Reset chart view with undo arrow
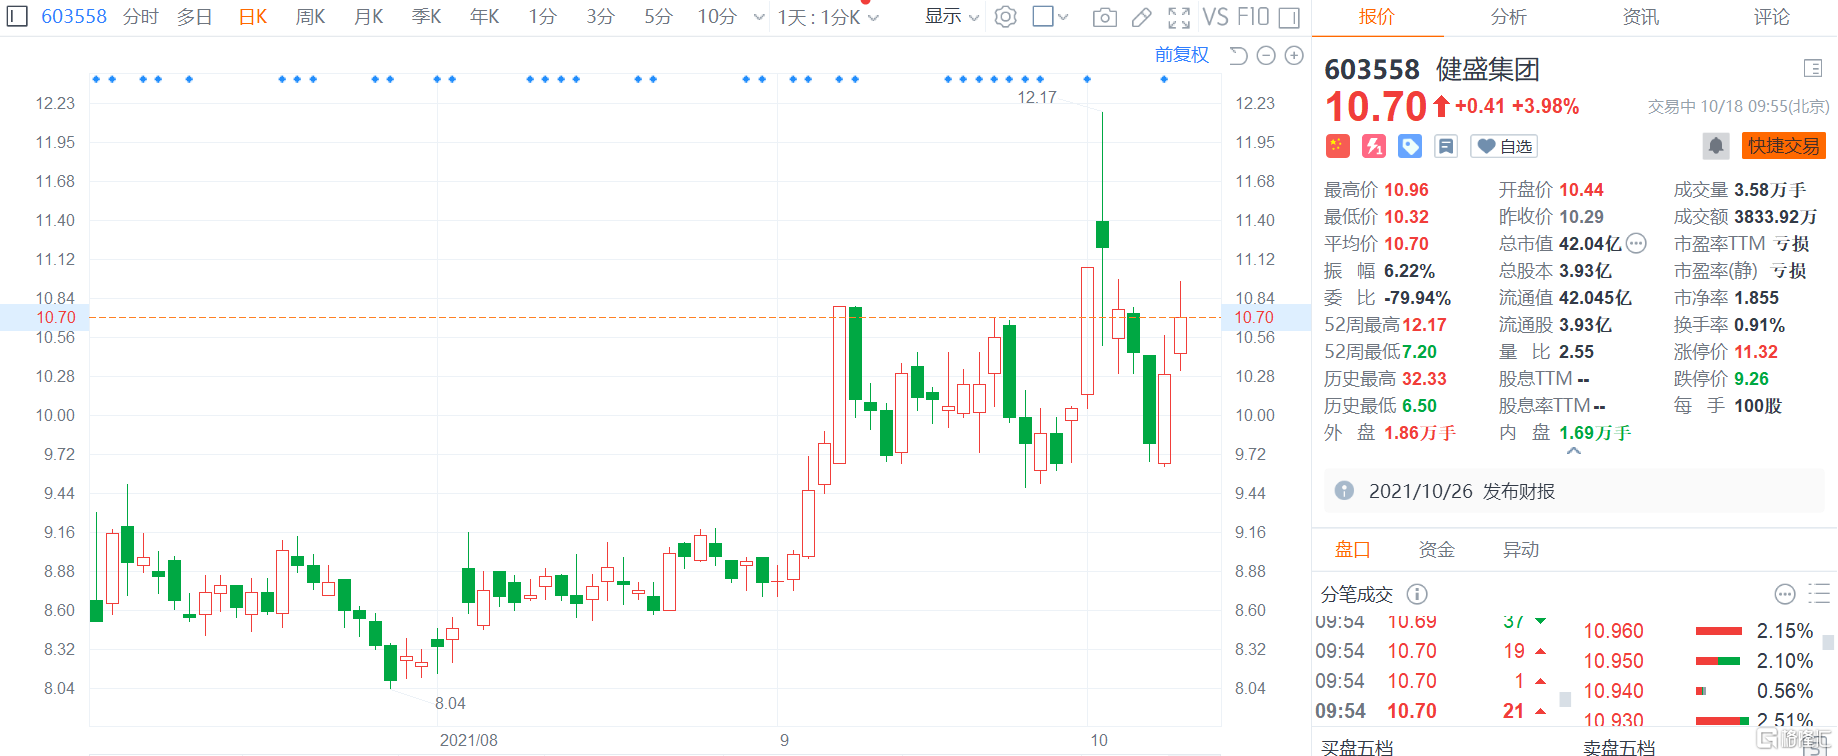 [1238, 56]
